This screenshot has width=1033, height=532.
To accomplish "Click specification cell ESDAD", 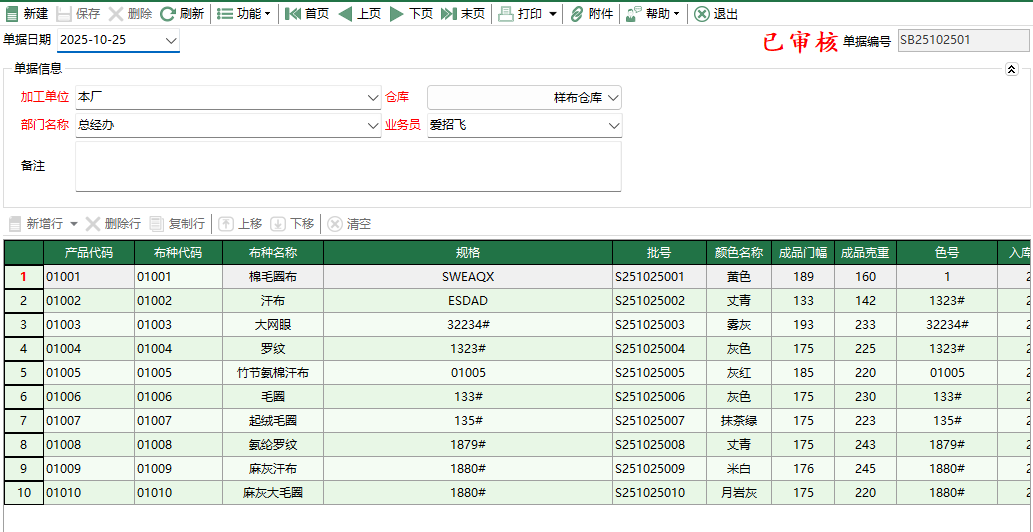I will pos(468,301).
